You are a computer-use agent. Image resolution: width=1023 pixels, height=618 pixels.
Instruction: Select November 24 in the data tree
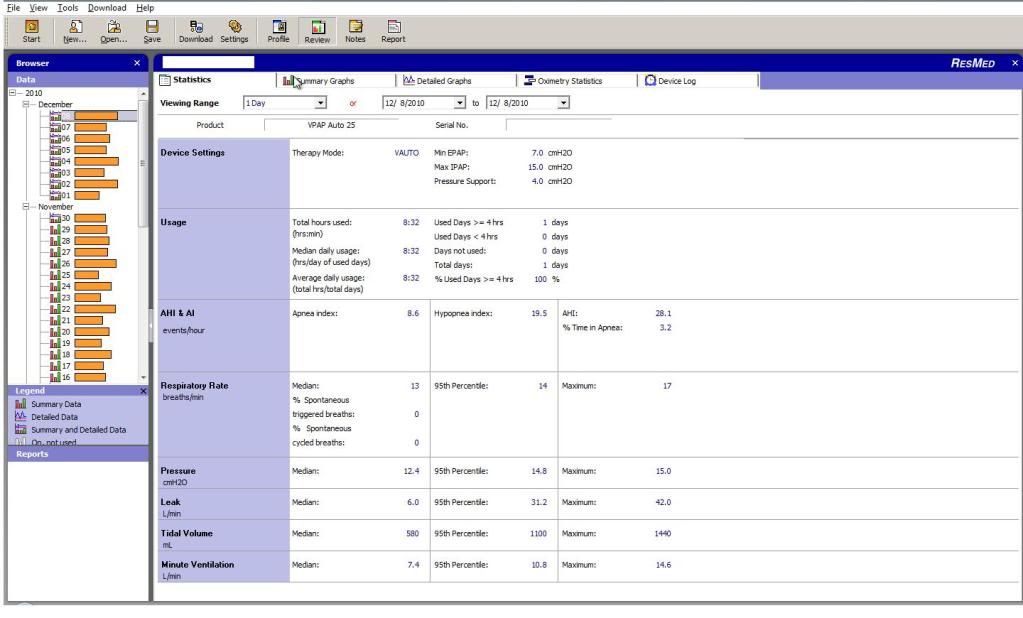pyautogui.click(x=80, y=286)
